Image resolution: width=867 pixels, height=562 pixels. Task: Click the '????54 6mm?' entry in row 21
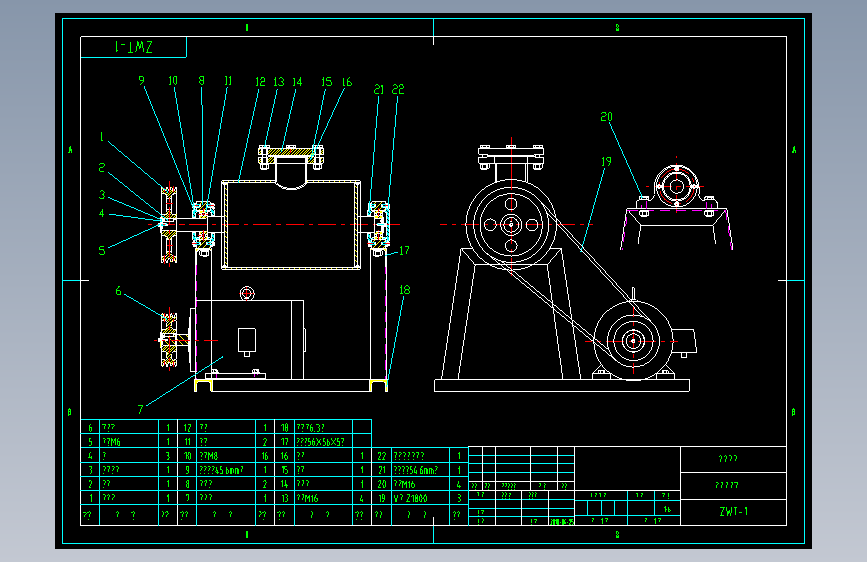(416, 470)
